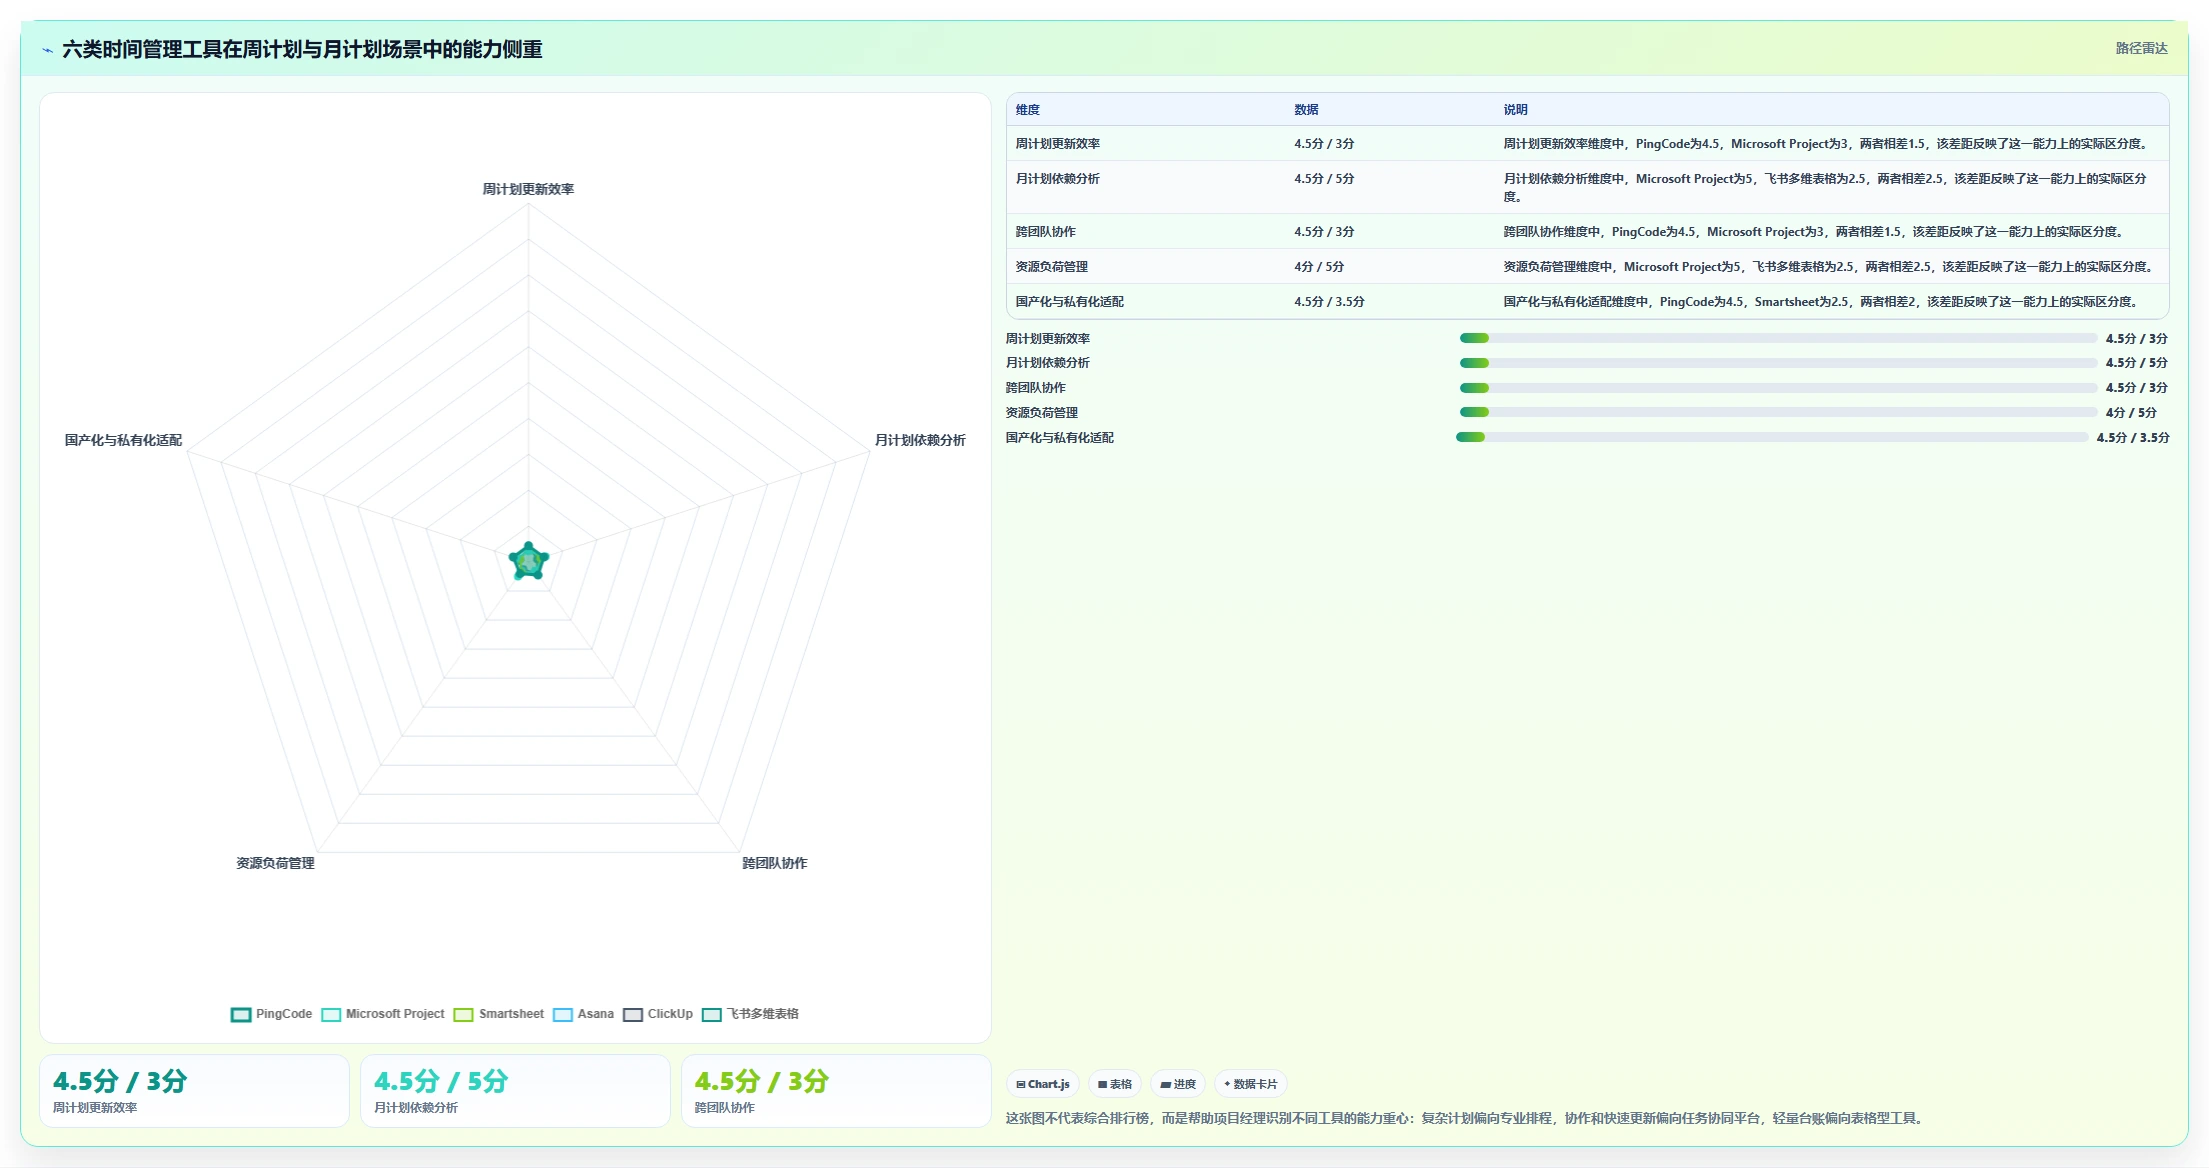Click the radar axis label 月计划依赖分析
The width and height of the screenshot is (2209, 1168).
920,440
